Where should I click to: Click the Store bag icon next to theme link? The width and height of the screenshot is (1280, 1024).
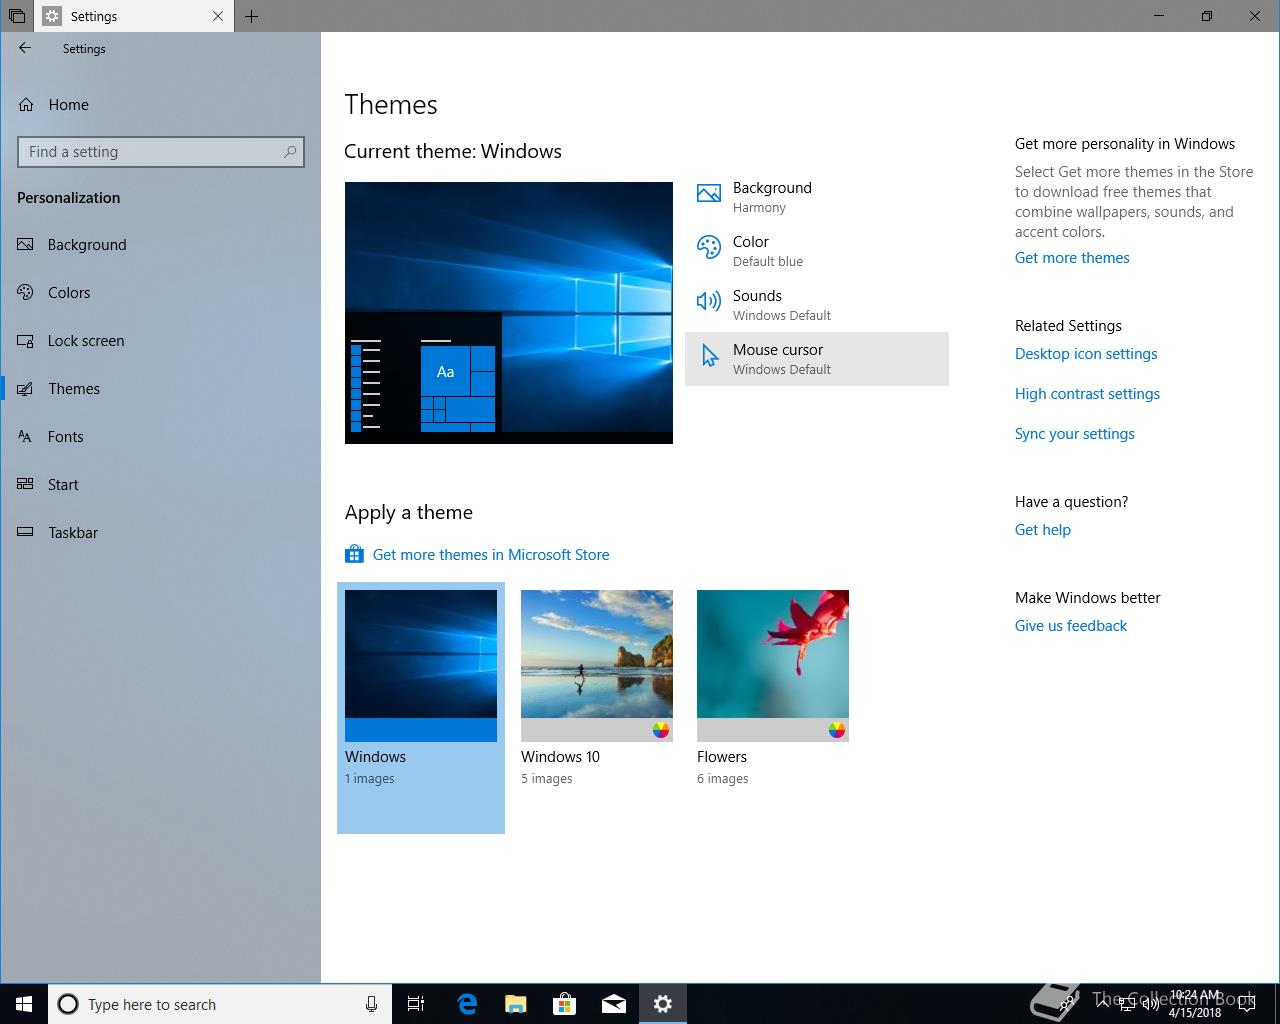point(354,554)
